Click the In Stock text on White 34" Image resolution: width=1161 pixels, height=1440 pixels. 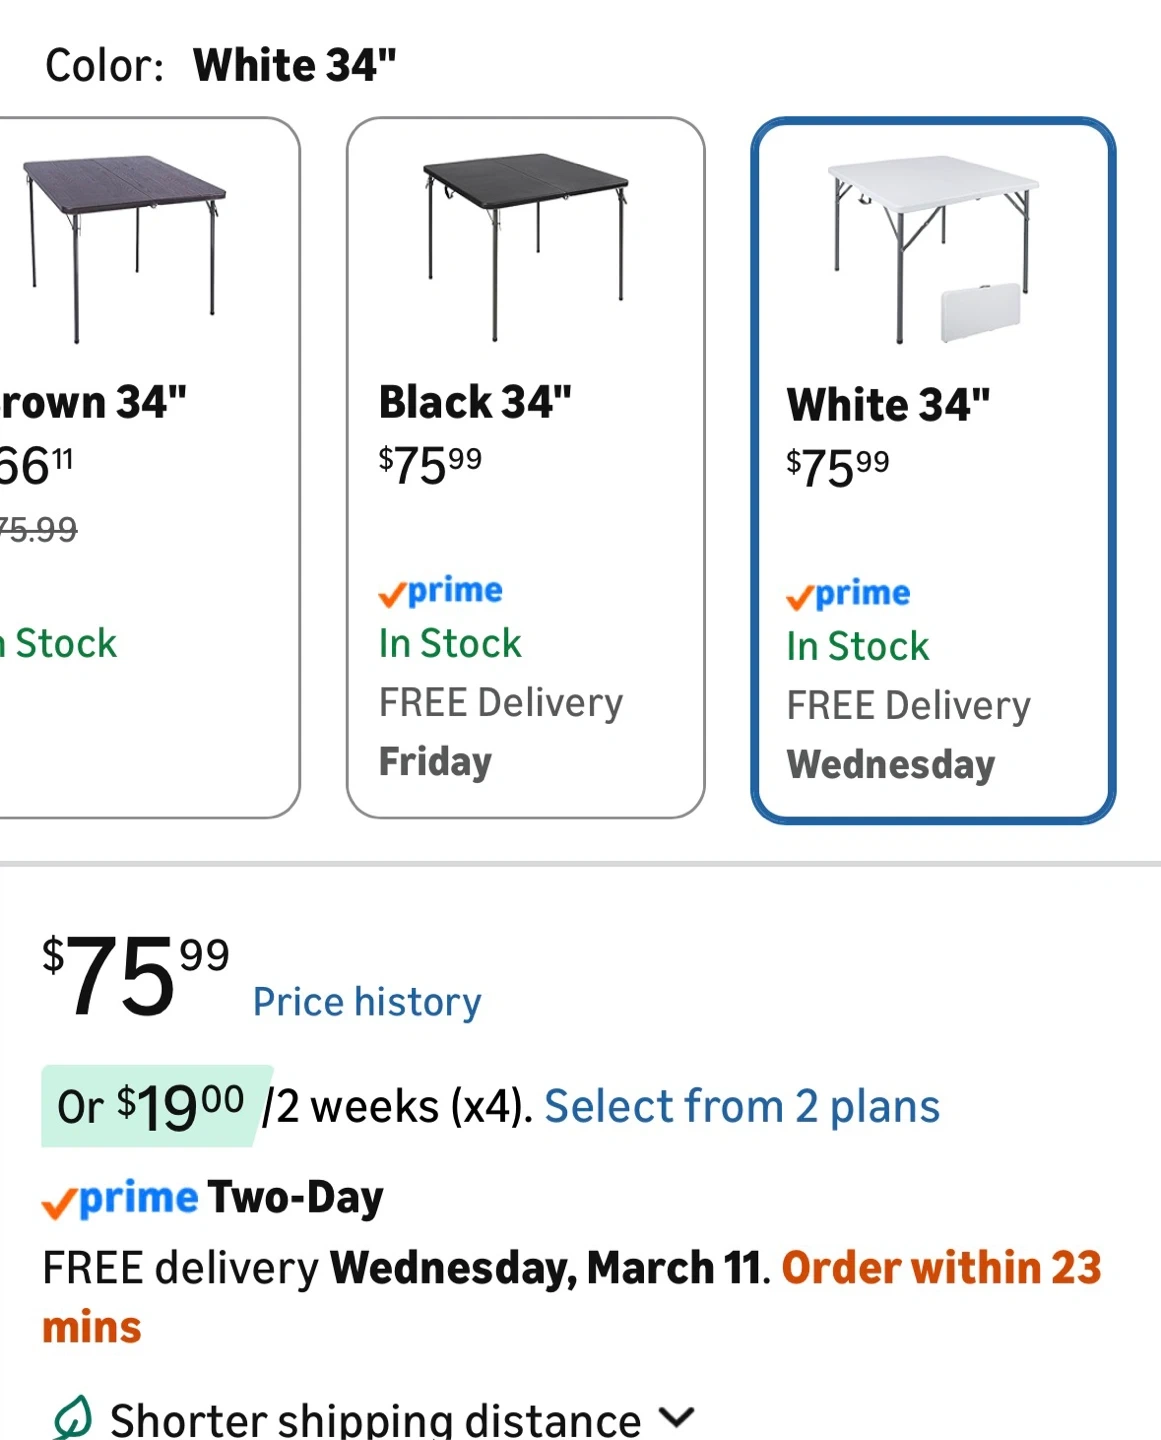(858, 647)
